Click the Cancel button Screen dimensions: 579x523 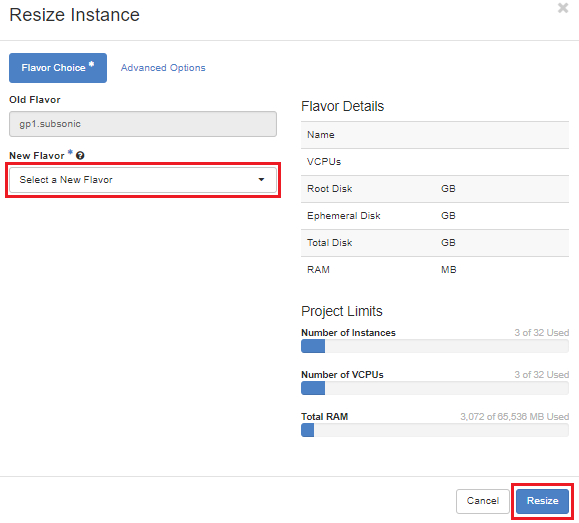tap(483, 501)
